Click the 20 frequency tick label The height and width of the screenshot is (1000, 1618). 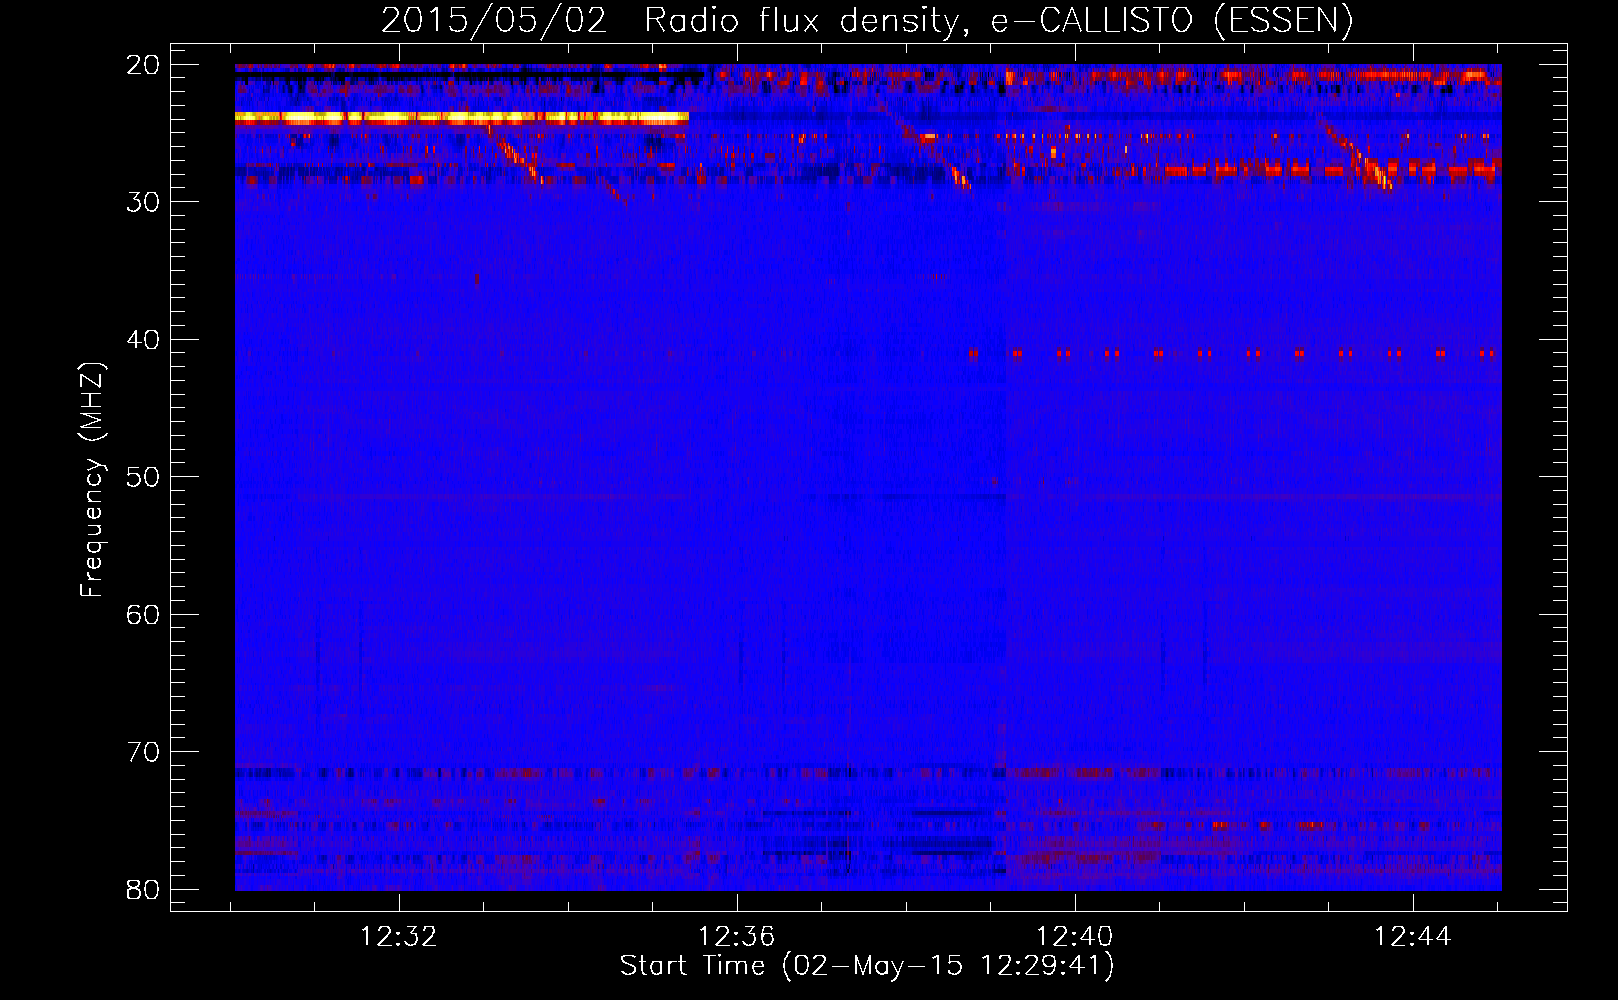(x=144, y=65)
